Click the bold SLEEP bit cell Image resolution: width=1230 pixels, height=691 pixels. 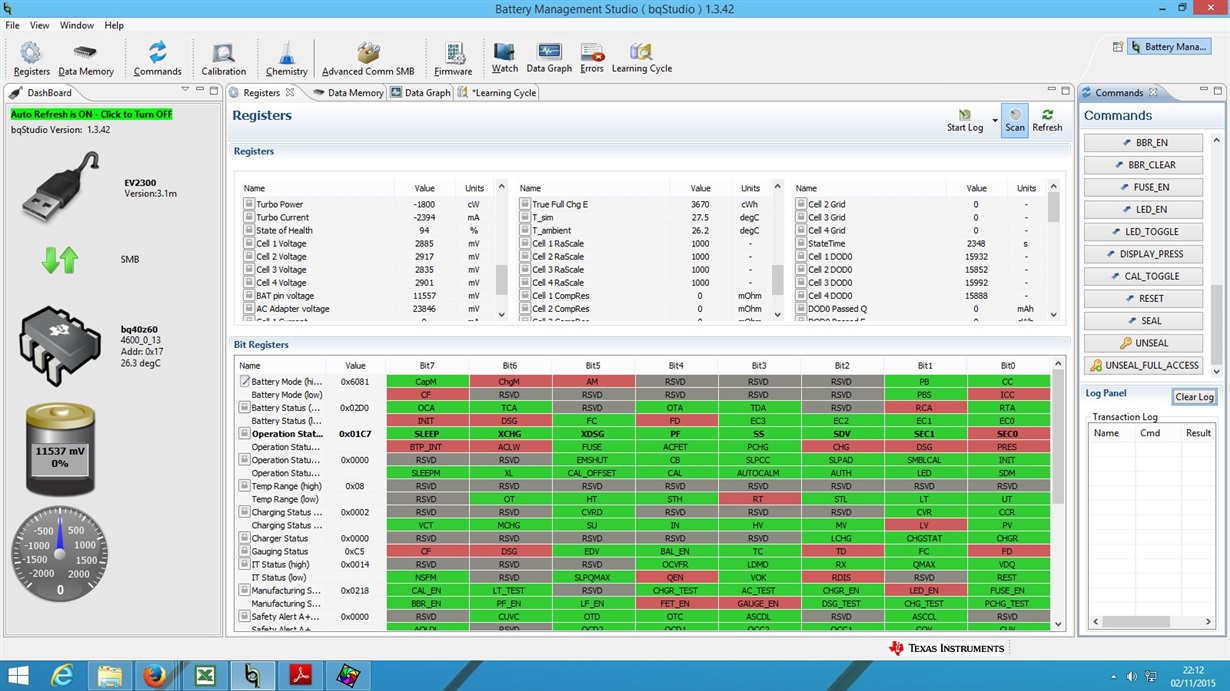[426, 434]
